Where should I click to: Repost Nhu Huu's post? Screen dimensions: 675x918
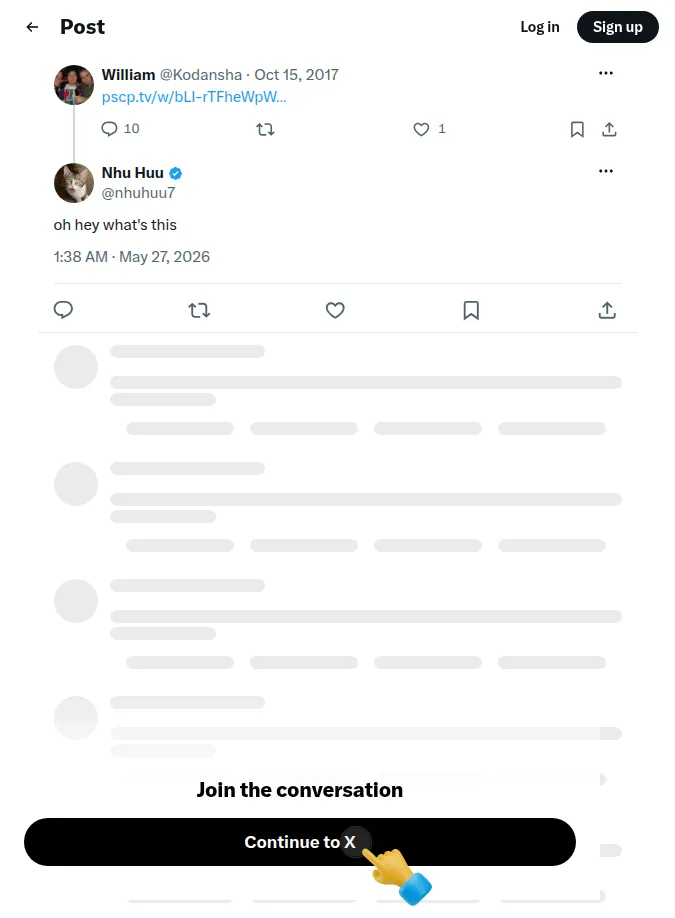[199, 310]
